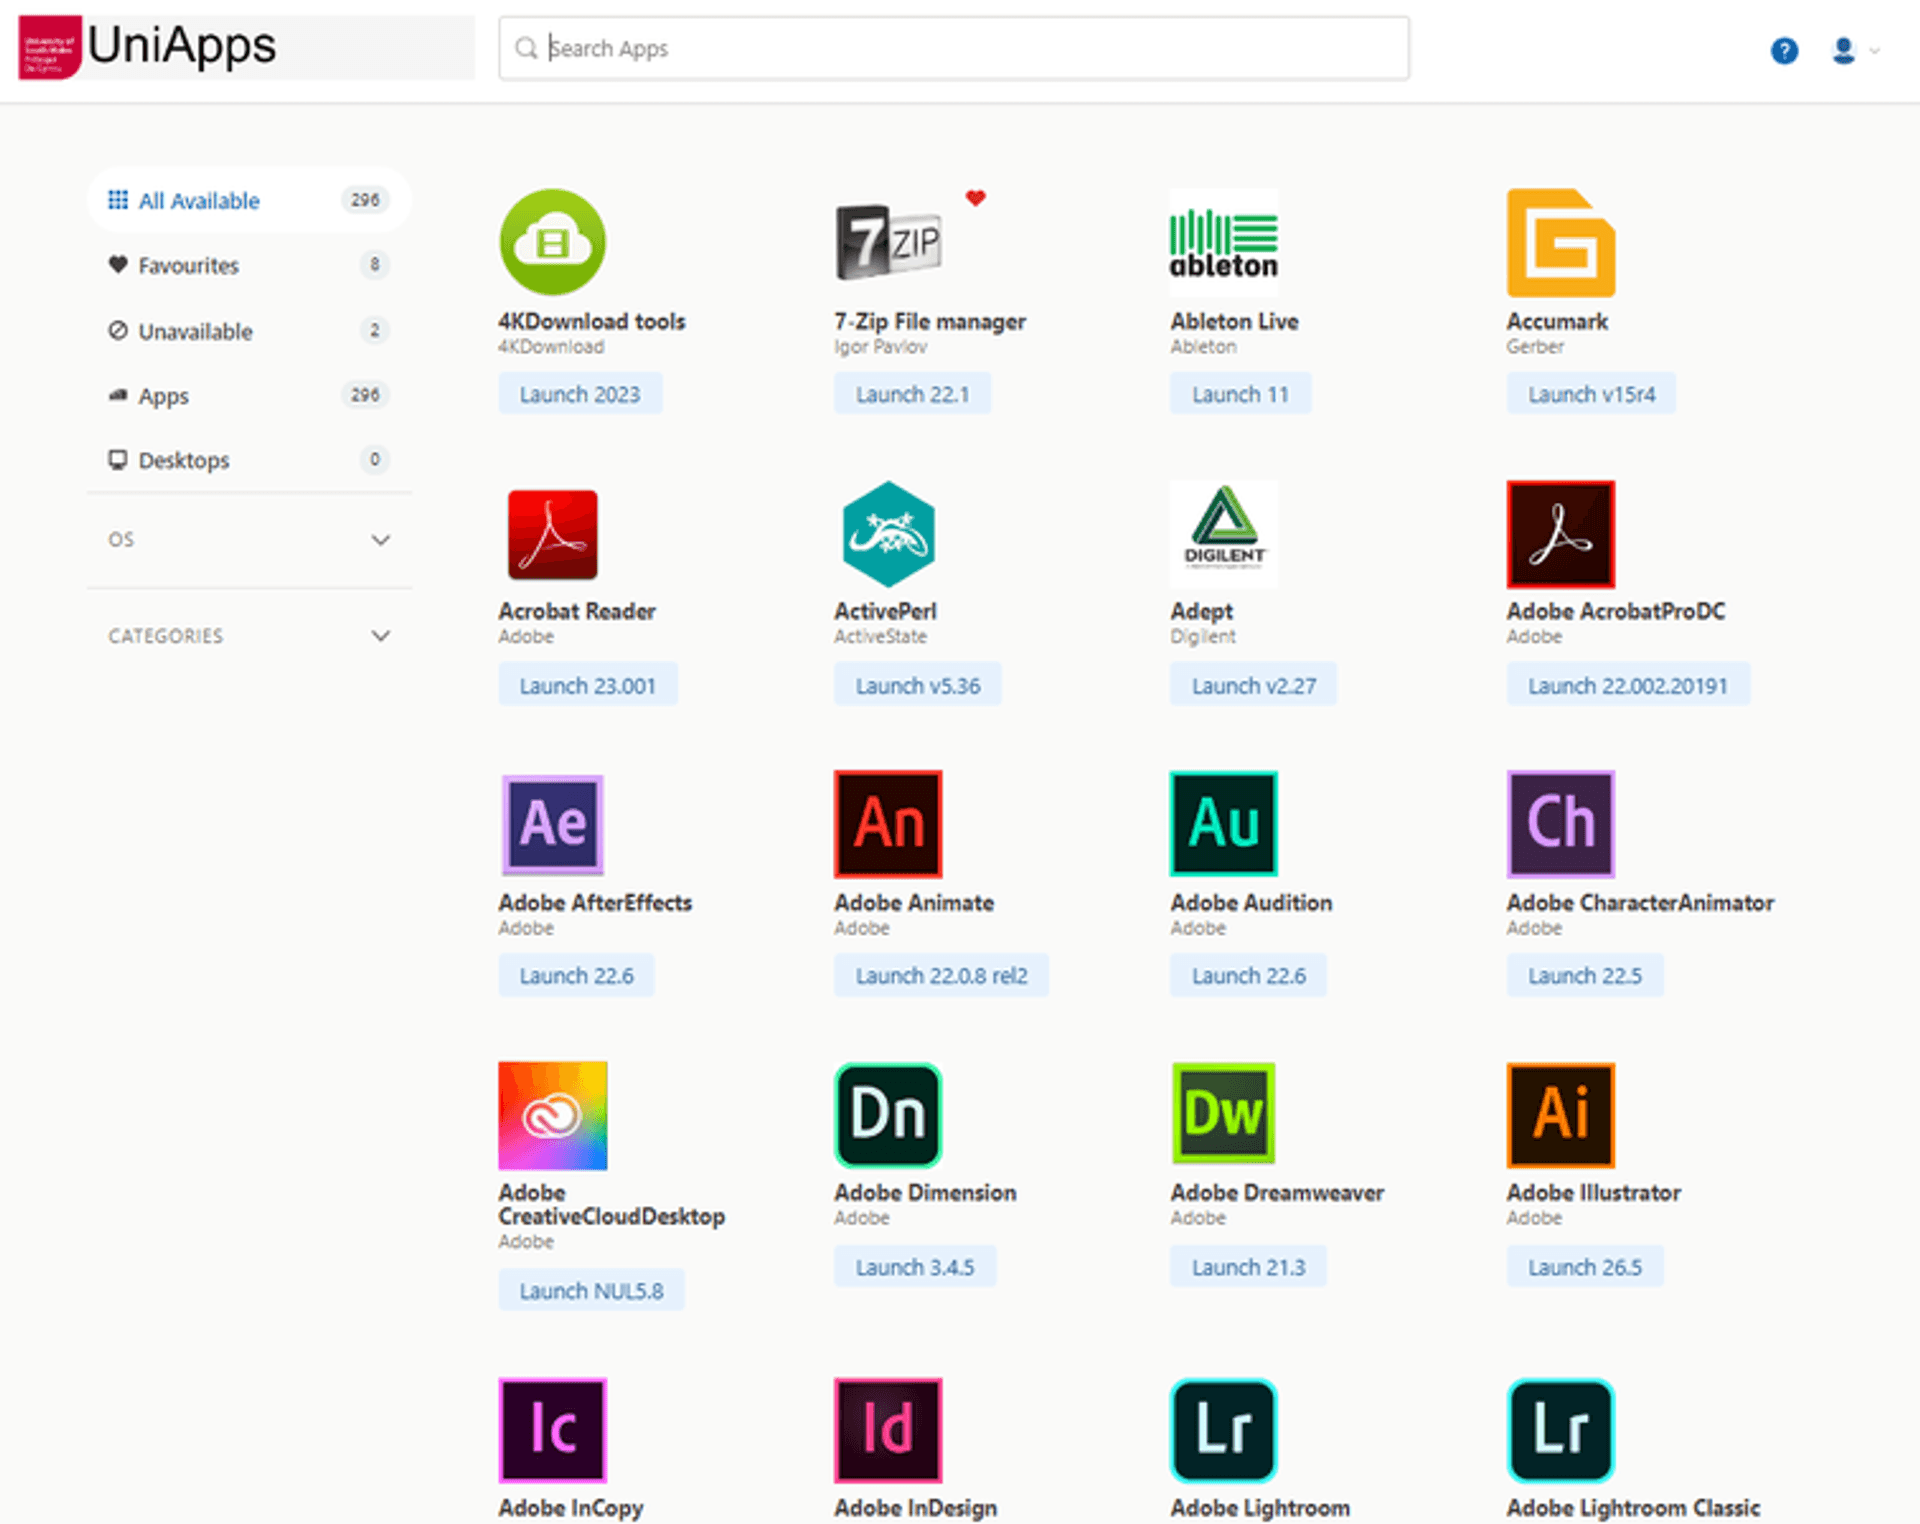Click the Adobe AcrobatProDC icon
1920x1524 pixels.
click(1561, 534)
